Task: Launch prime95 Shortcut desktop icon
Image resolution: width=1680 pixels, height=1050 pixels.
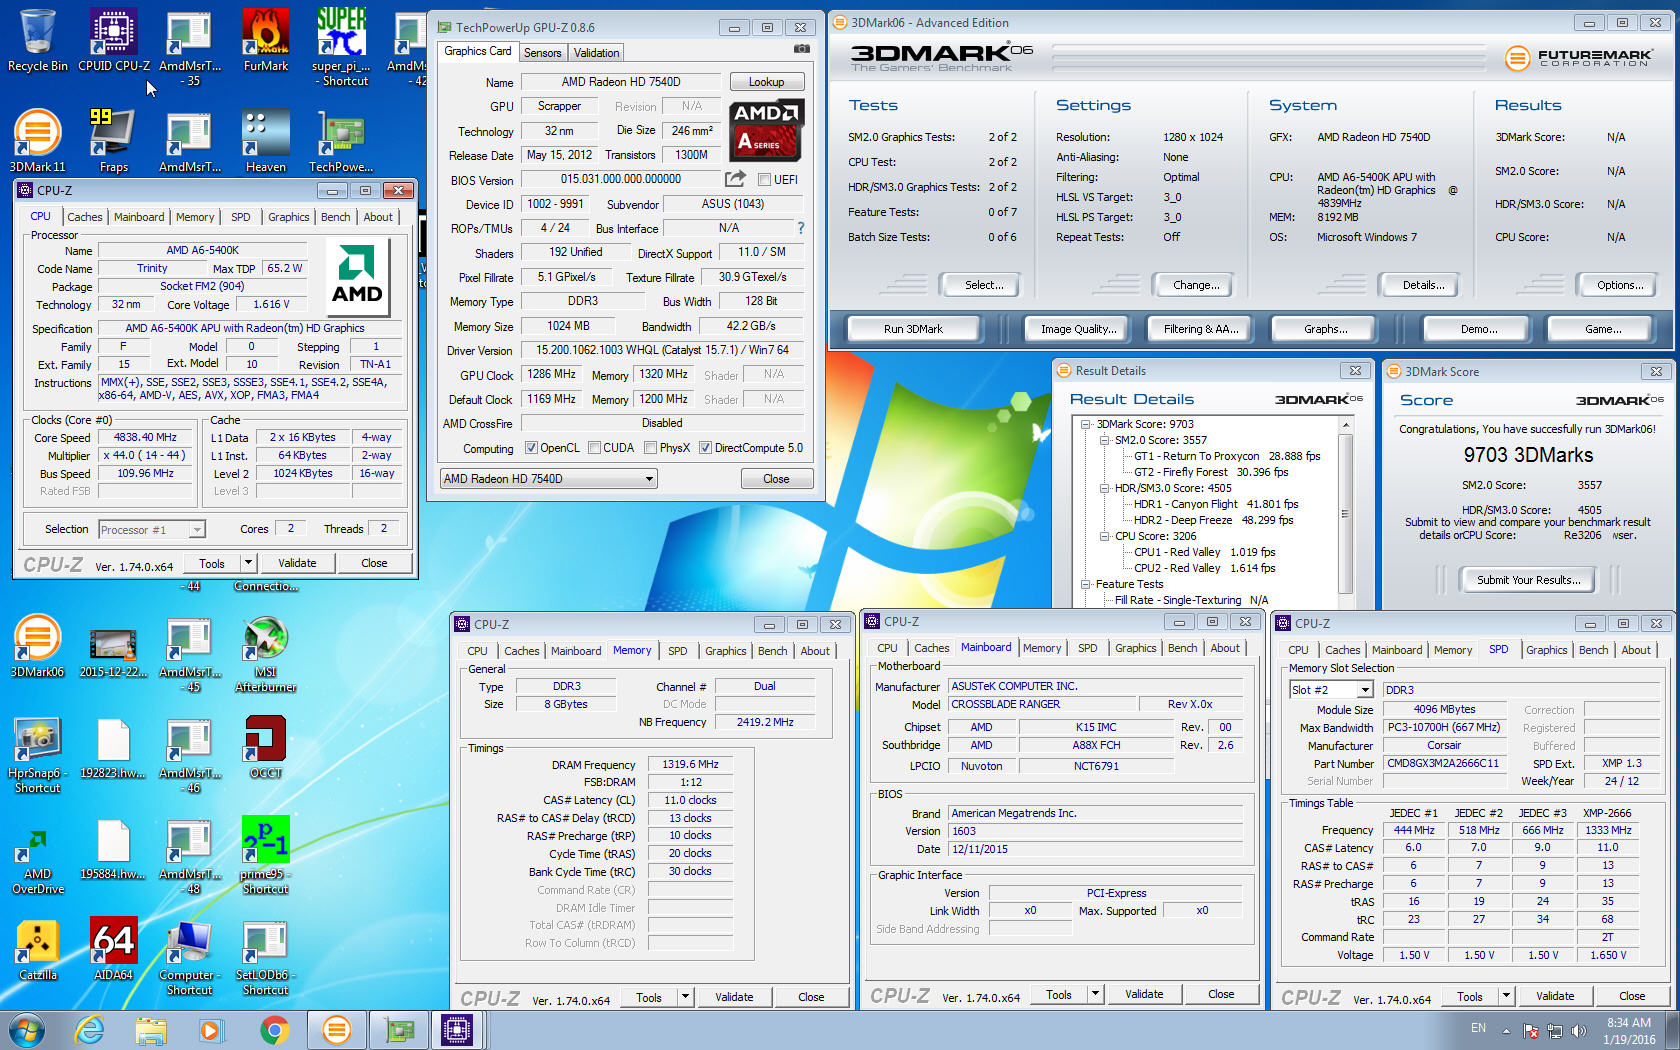Action: [266, 857]
